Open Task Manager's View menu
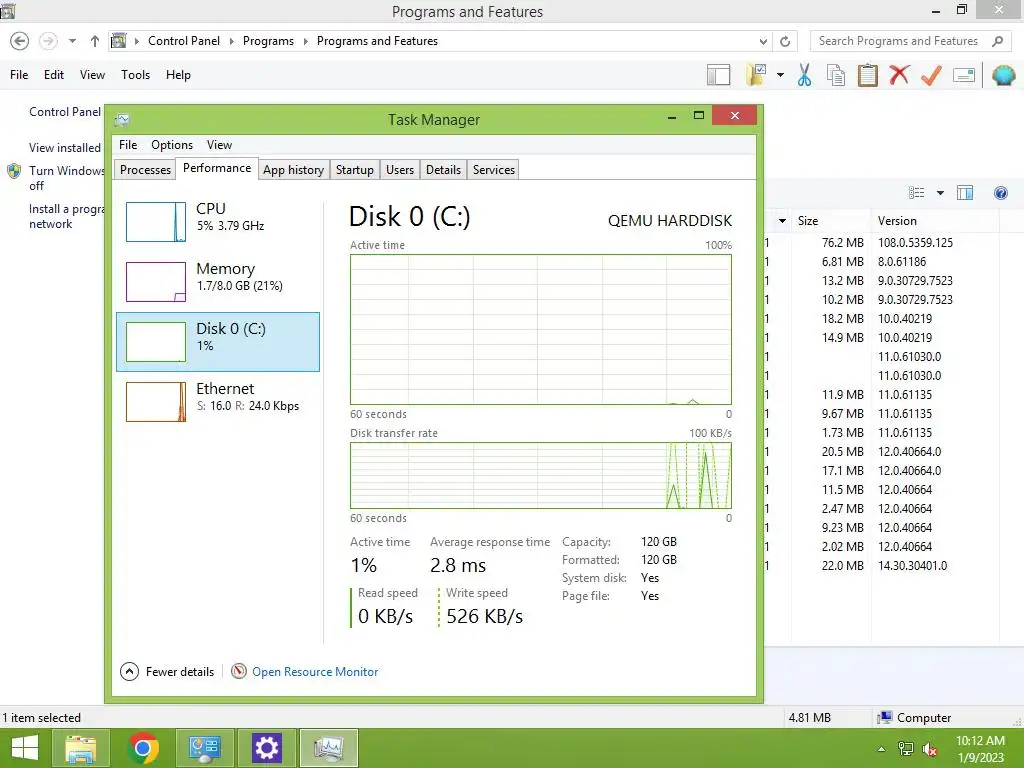This screenshot has width=1024, height=768. [219, 145]
